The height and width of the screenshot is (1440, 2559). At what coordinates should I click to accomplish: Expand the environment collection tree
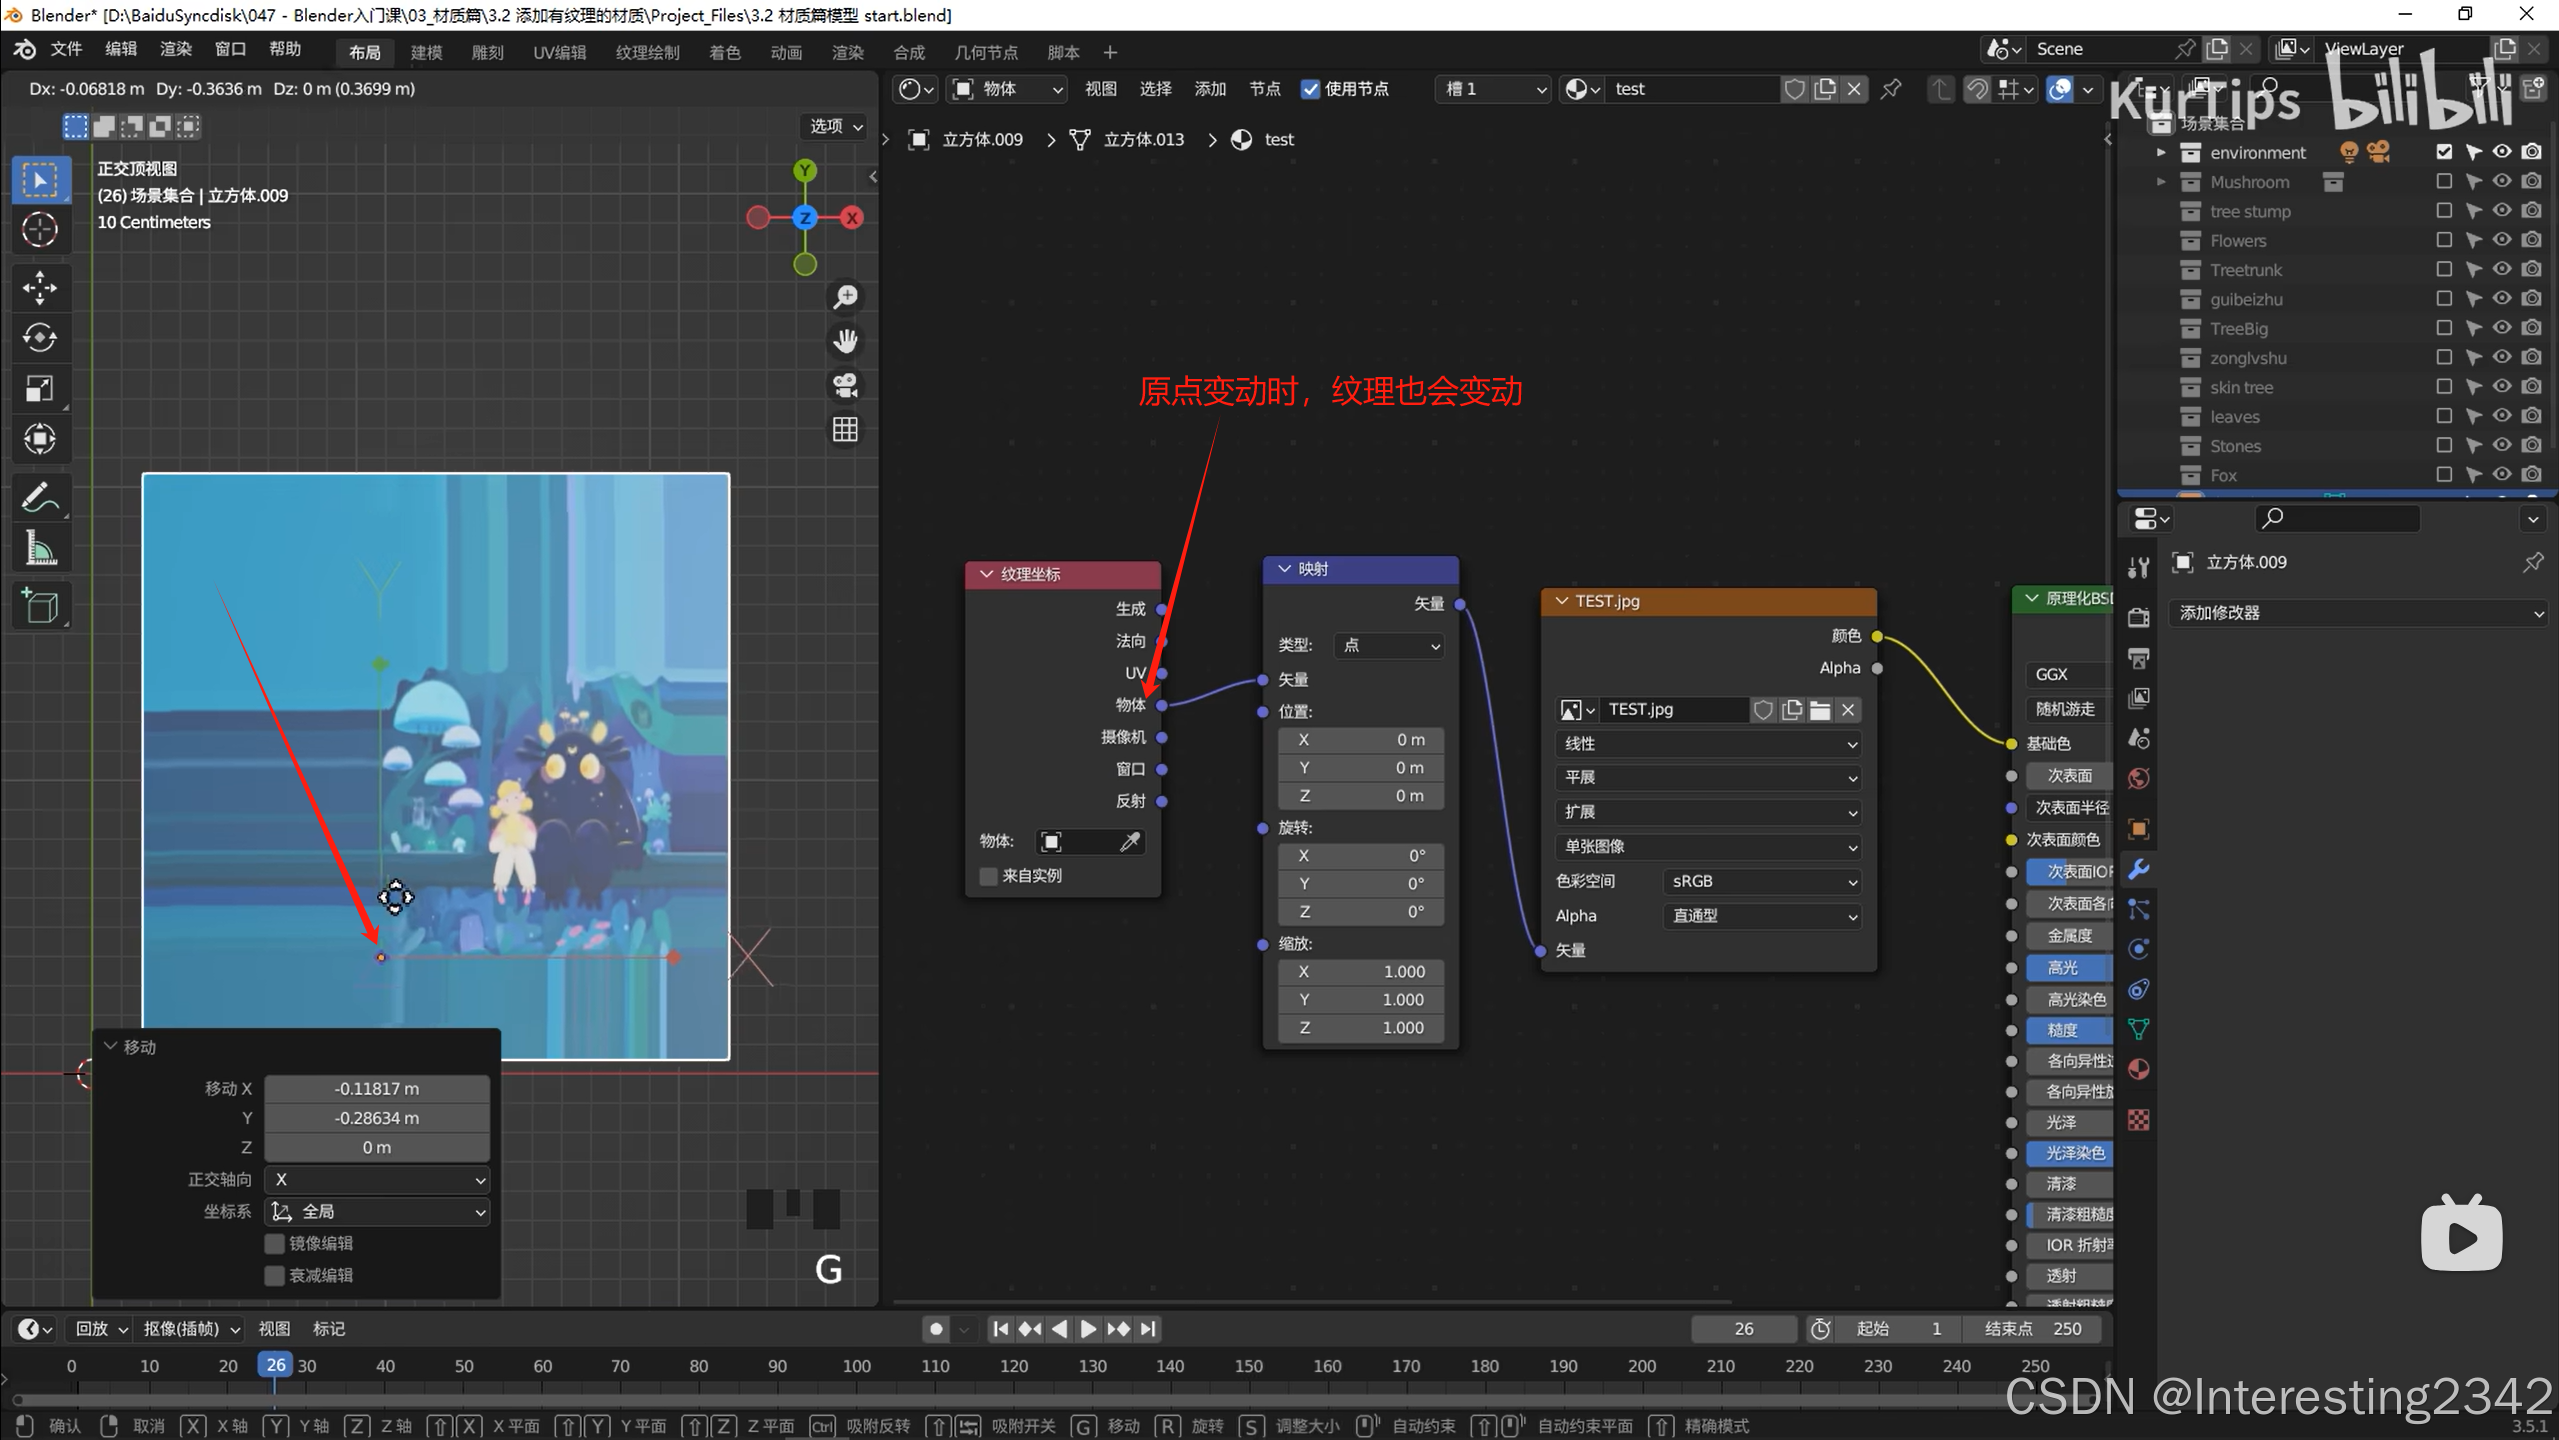click(2161, 153)
